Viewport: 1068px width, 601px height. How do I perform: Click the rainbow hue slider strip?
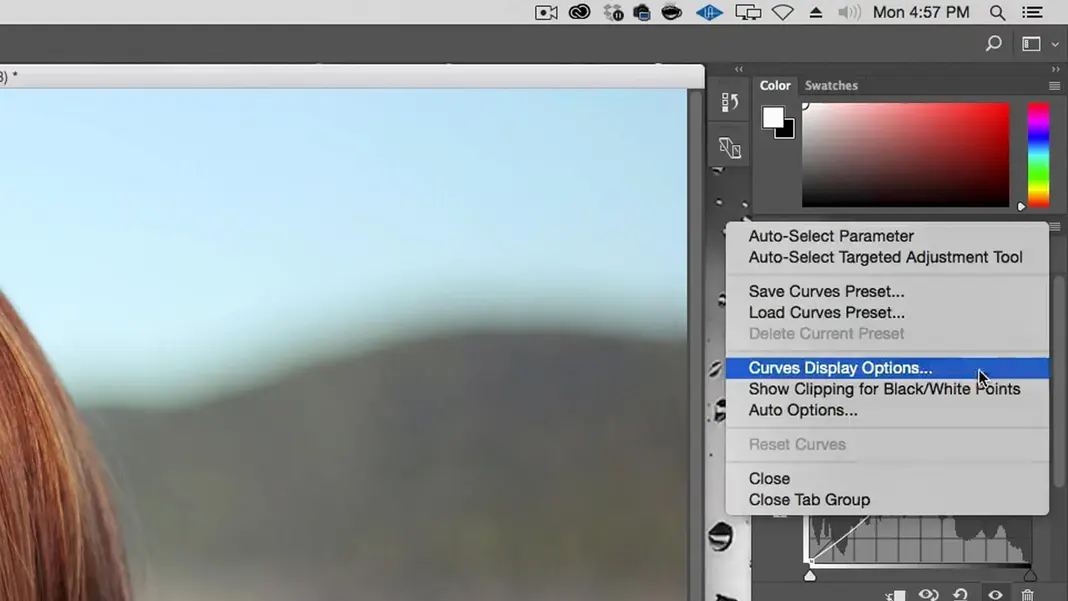pos(1038,155)
